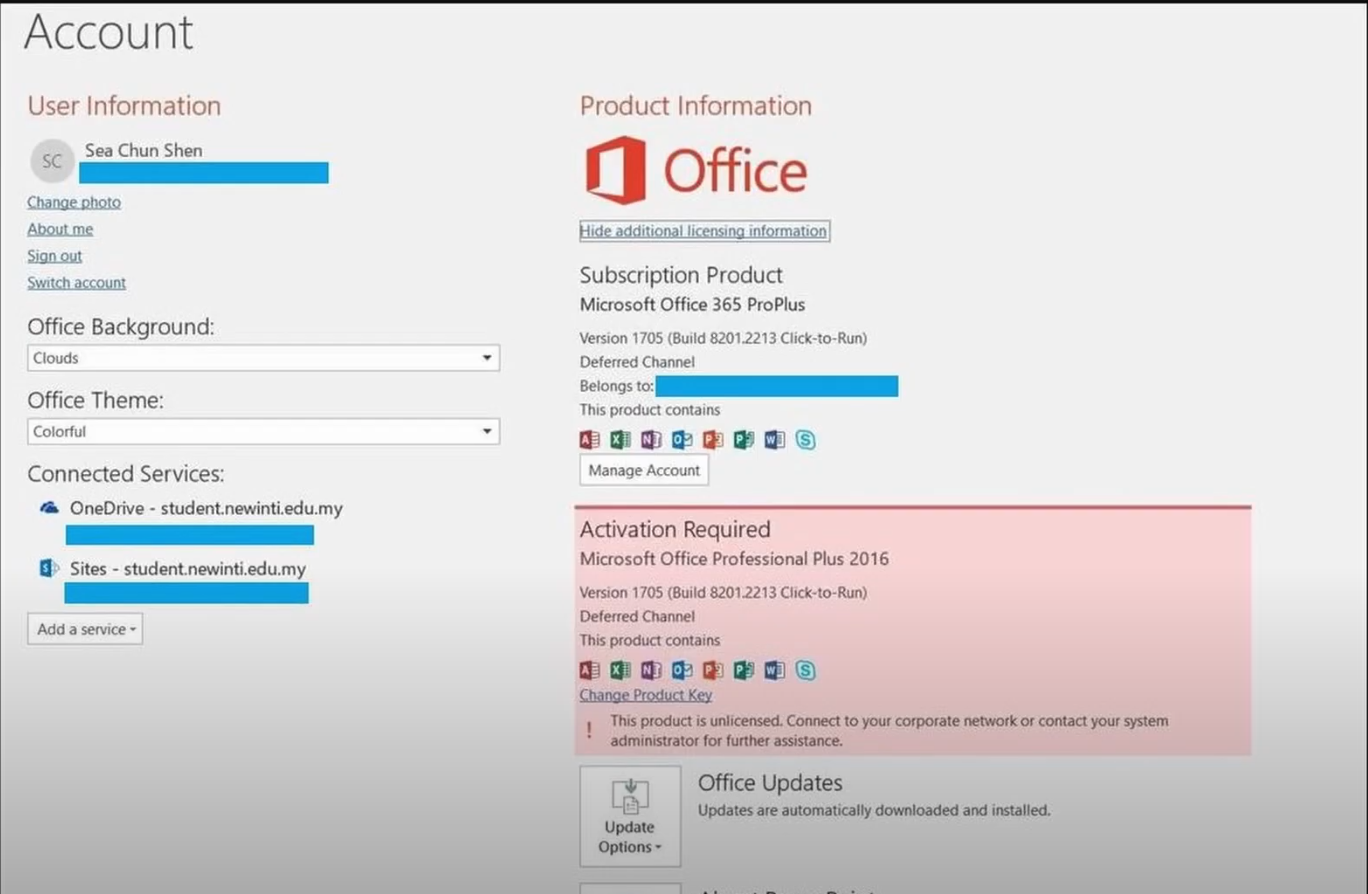Click the Sites - student.newinti.edu.my entry
This screenshot has height=894, width=1368.
(x=188, y=569)
